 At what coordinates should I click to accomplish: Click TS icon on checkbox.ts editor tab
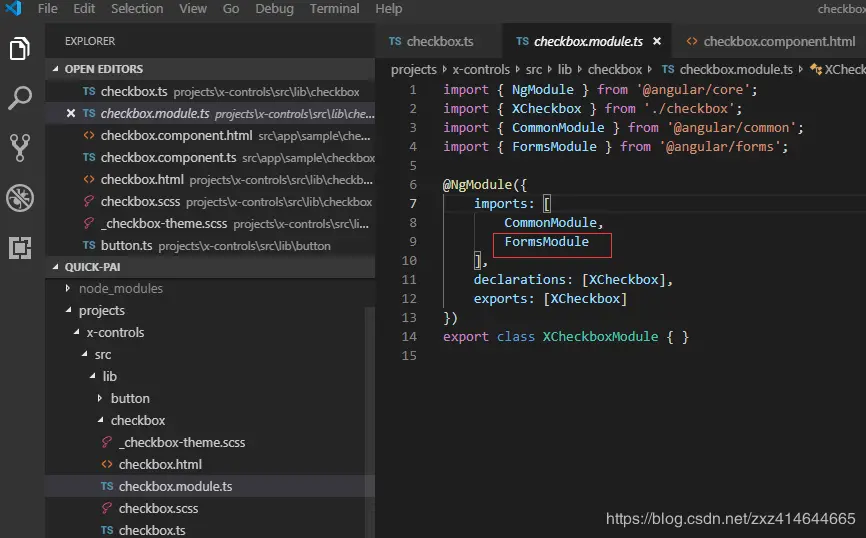click(x=395, y=41)
